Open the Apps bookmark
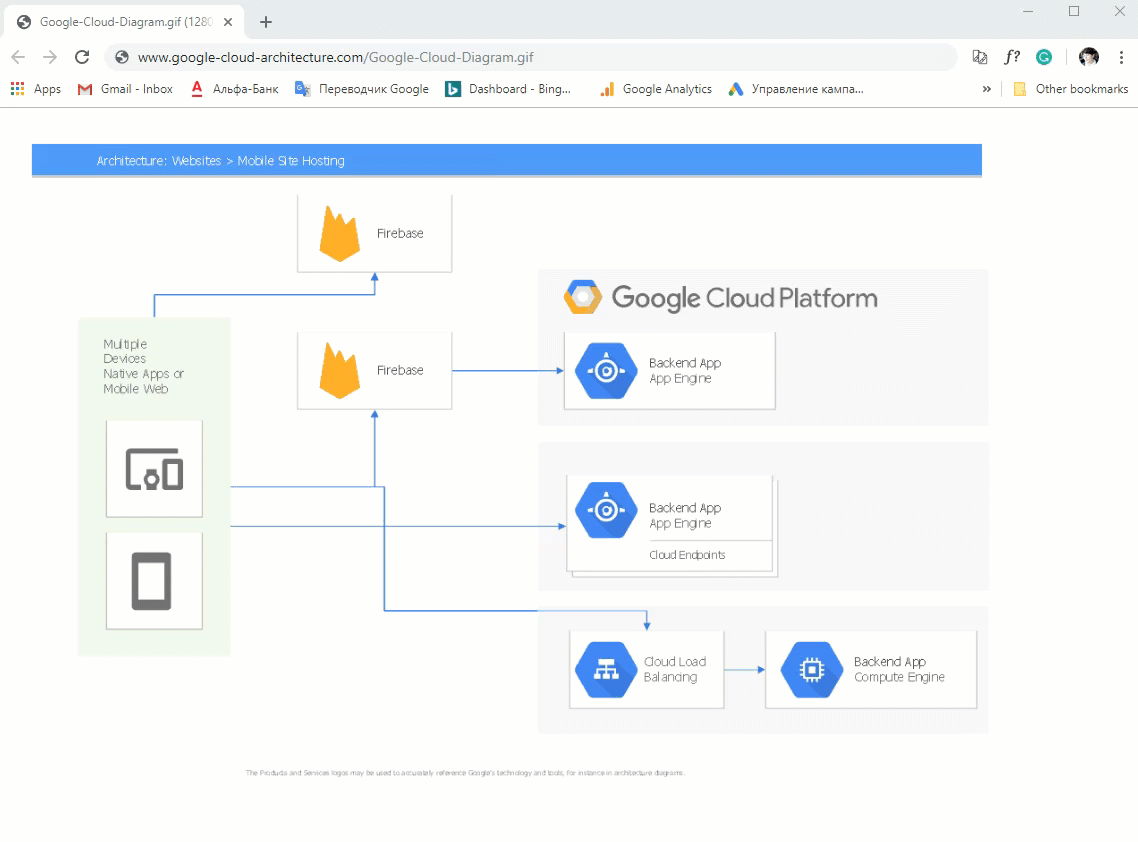This screenshot has height=842, width=1138. (x=36, y=89)
